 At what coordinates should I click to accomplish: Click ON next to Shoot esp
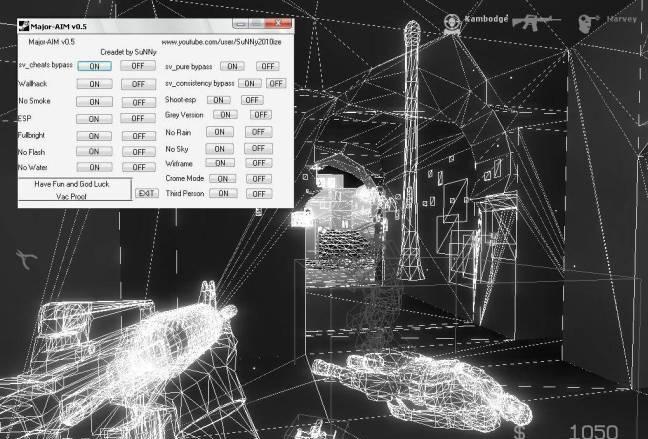tap(219, 100)
